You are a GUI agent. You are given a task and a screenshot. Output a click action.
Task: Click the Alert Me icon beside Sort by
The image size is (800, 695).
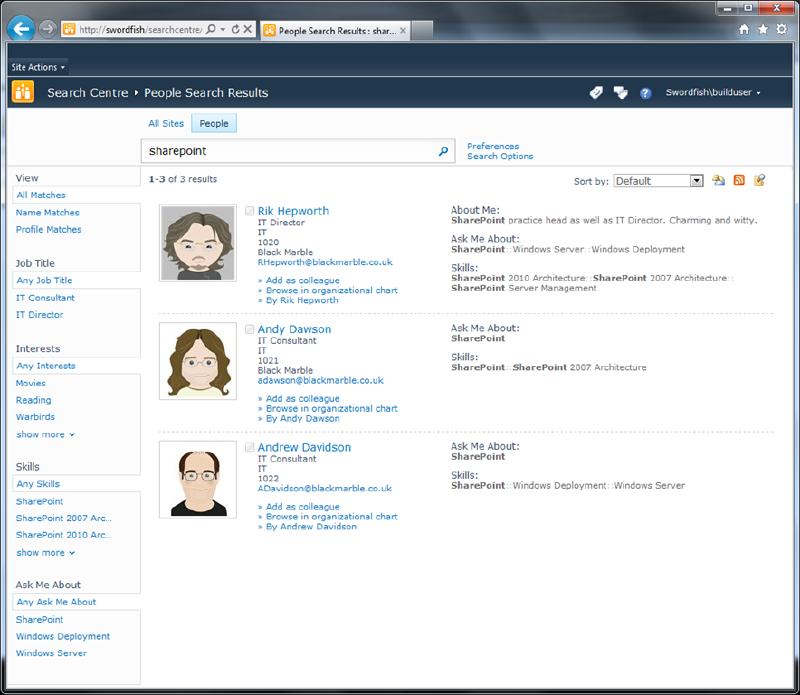(718, 180)
